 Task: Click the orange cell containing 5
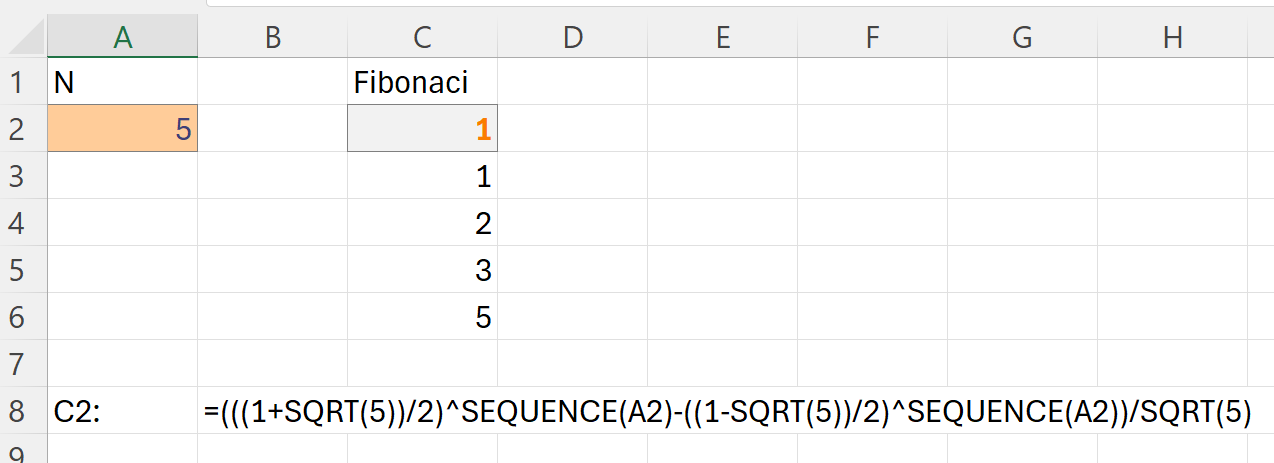(122, 129)
